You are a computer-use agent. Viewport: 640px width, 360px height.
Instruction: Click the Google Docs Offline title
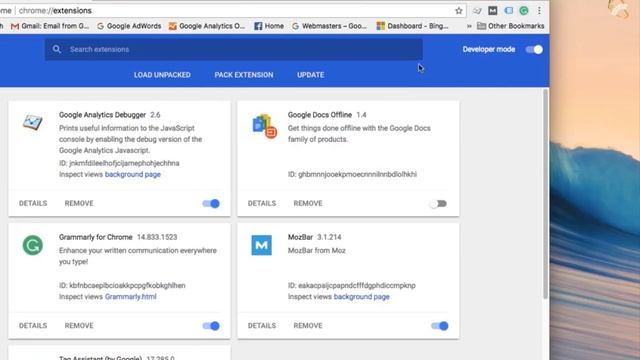[x=320, y=115]
